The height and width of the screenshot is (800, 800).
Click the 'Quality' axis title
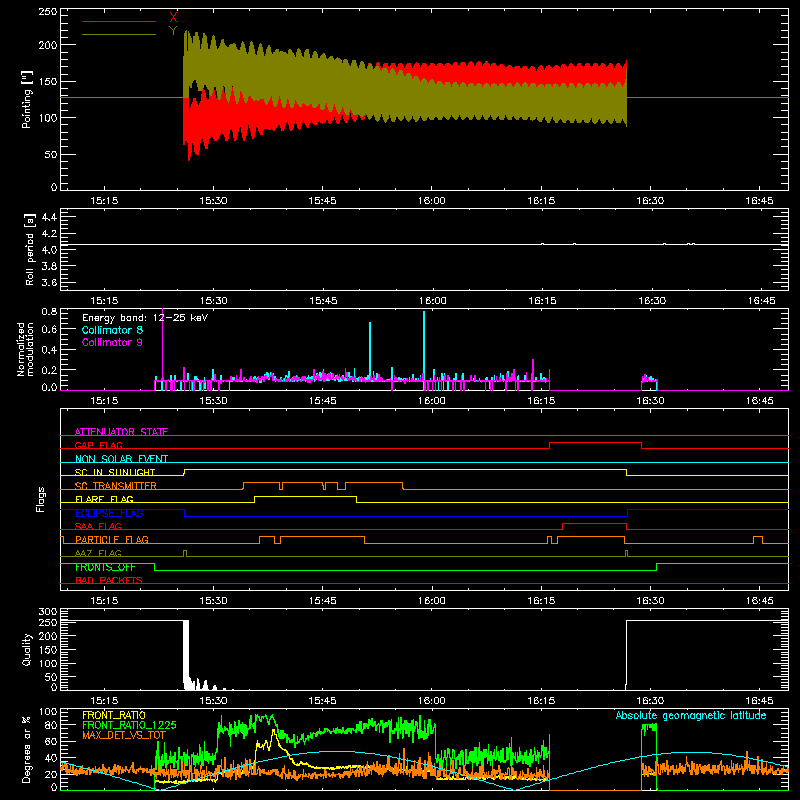[x=27, y=649]
